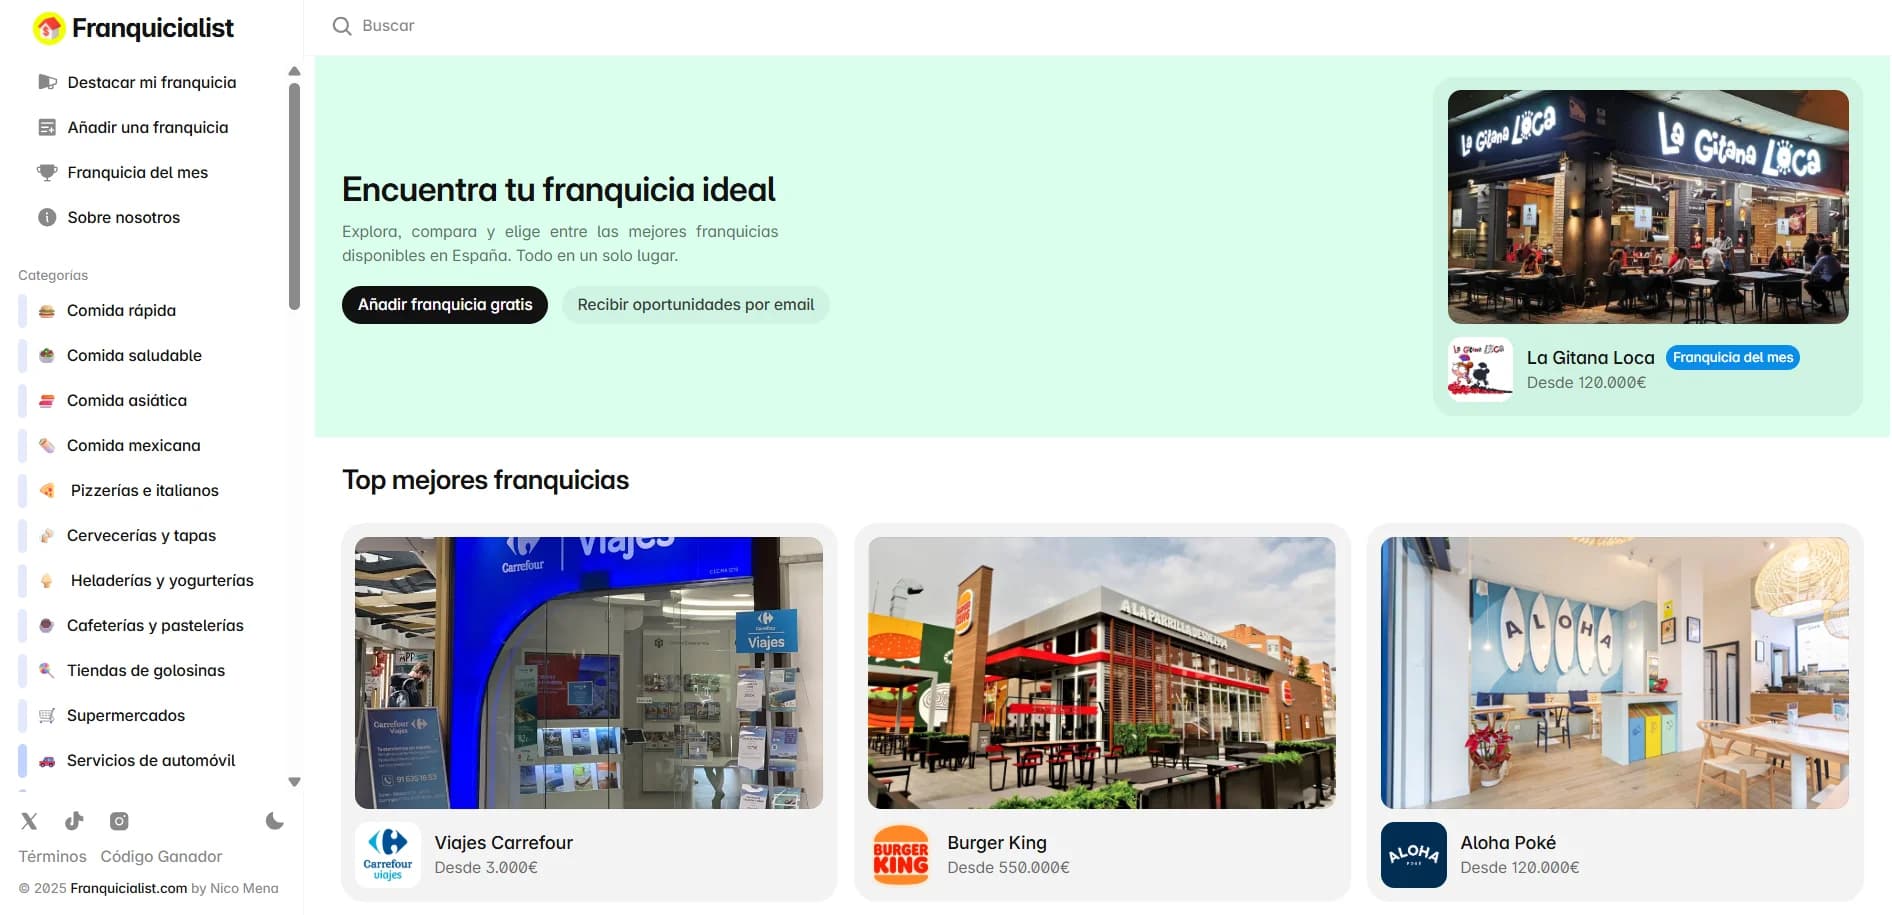The height and width of the screenshot is (915, 1892).
Task: Click the Añadir una franquicia icon
Action: click(x=47, y=127)
